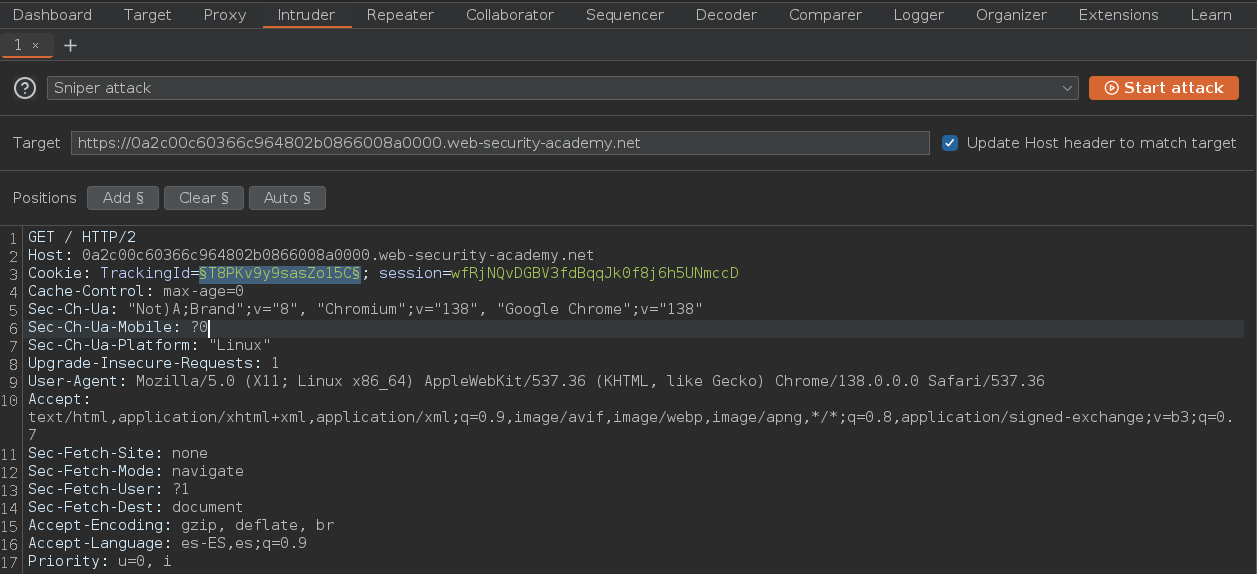Image resolution: width=1257 pixels, height=574 pixels.
Task: Switch to the Repeater tab
Action: tap(400, 15)
